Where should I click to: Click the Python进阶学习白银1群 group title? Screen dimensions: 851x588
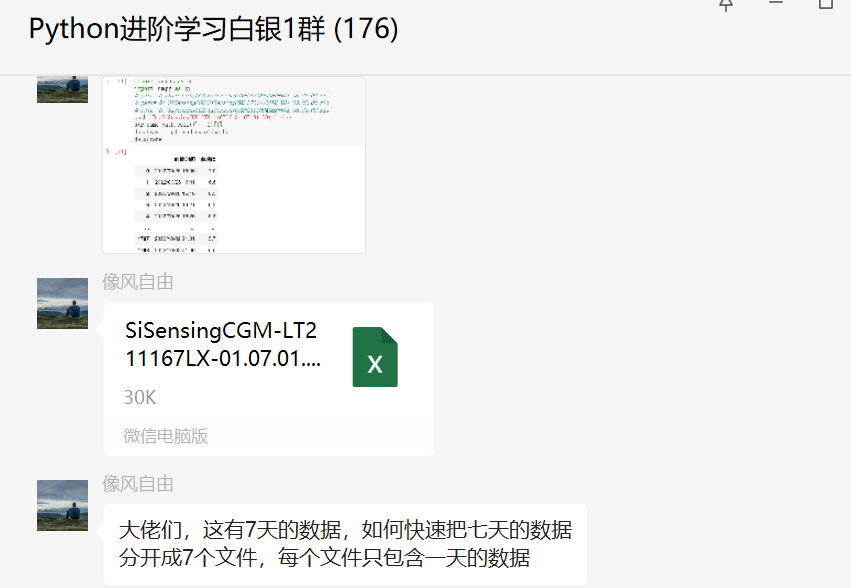coord(177,29)
